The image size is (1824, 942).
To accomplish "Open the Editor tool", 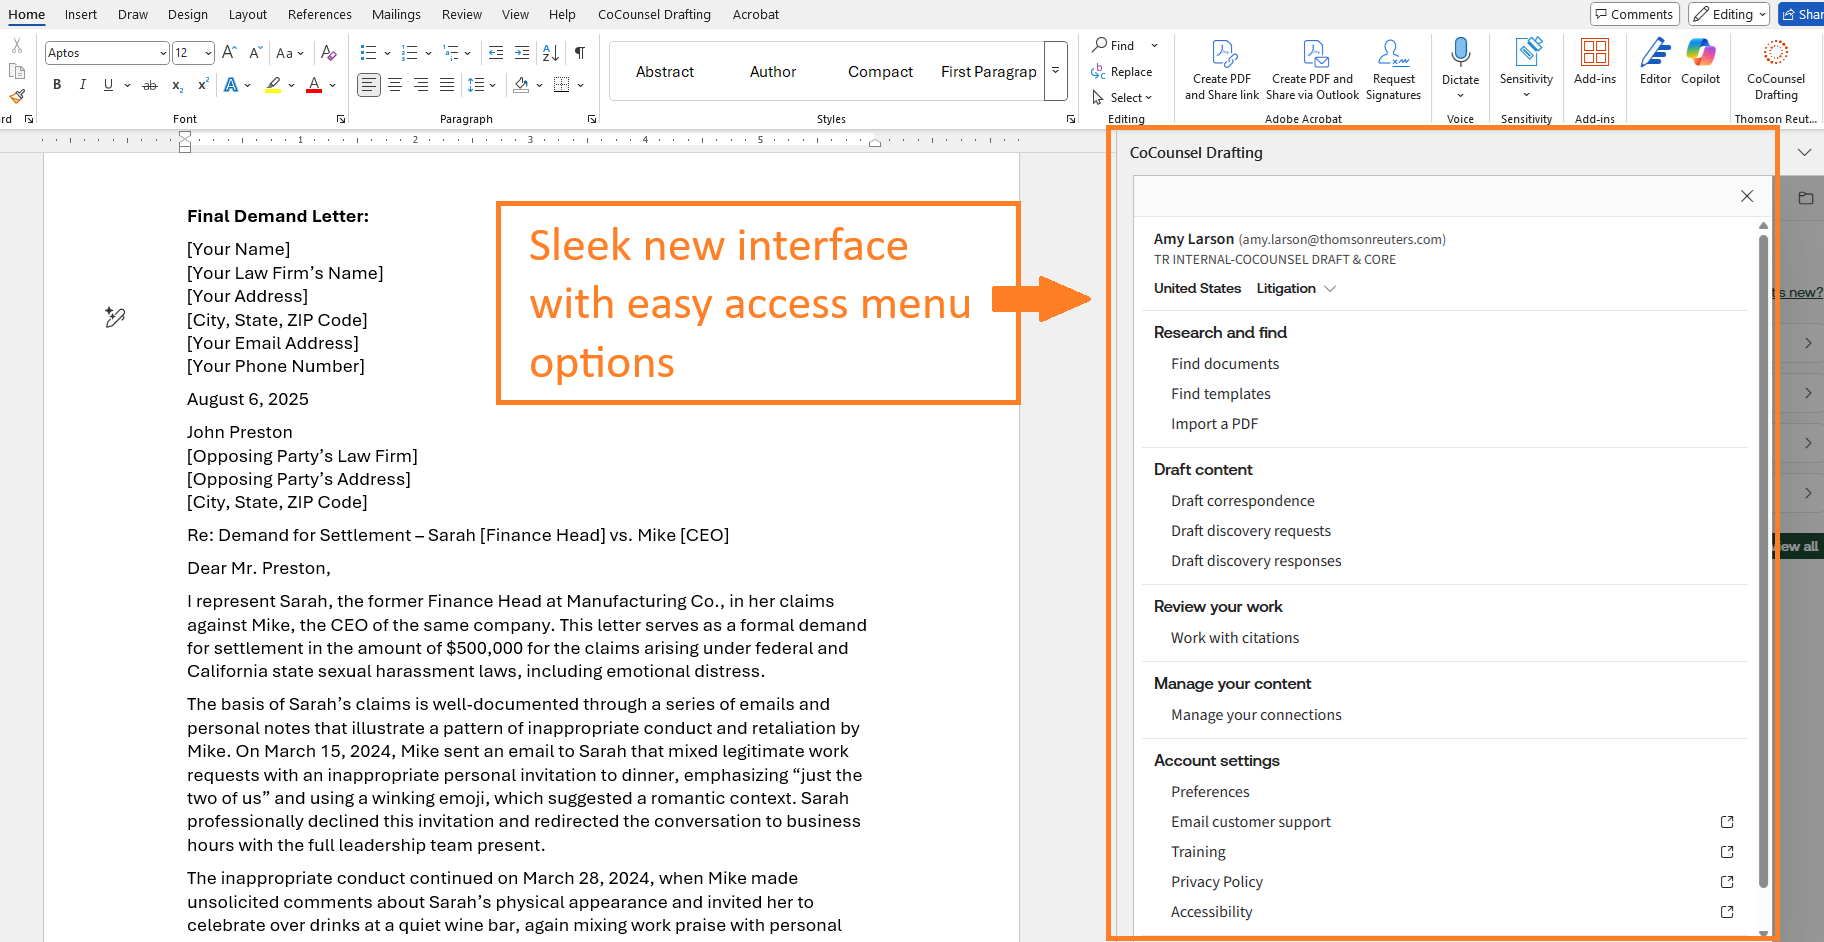I will coord(1655,61).
